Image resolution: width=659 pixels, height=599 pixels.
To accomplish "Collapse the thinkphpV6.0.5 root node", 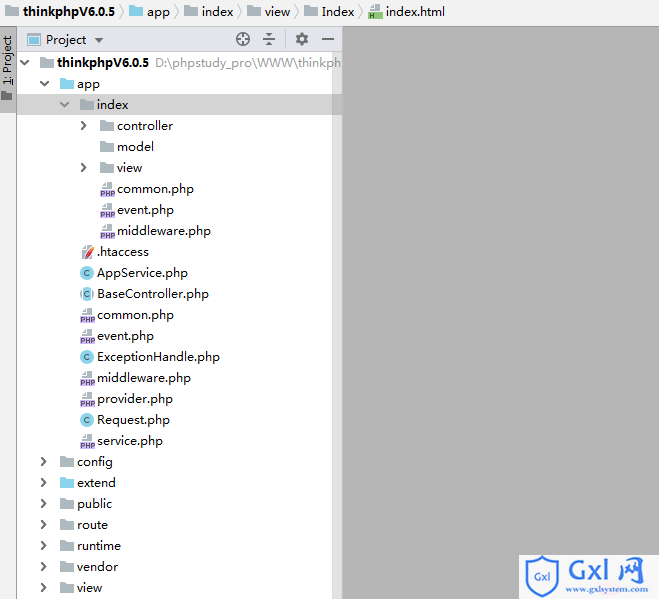I will [25, 63].
